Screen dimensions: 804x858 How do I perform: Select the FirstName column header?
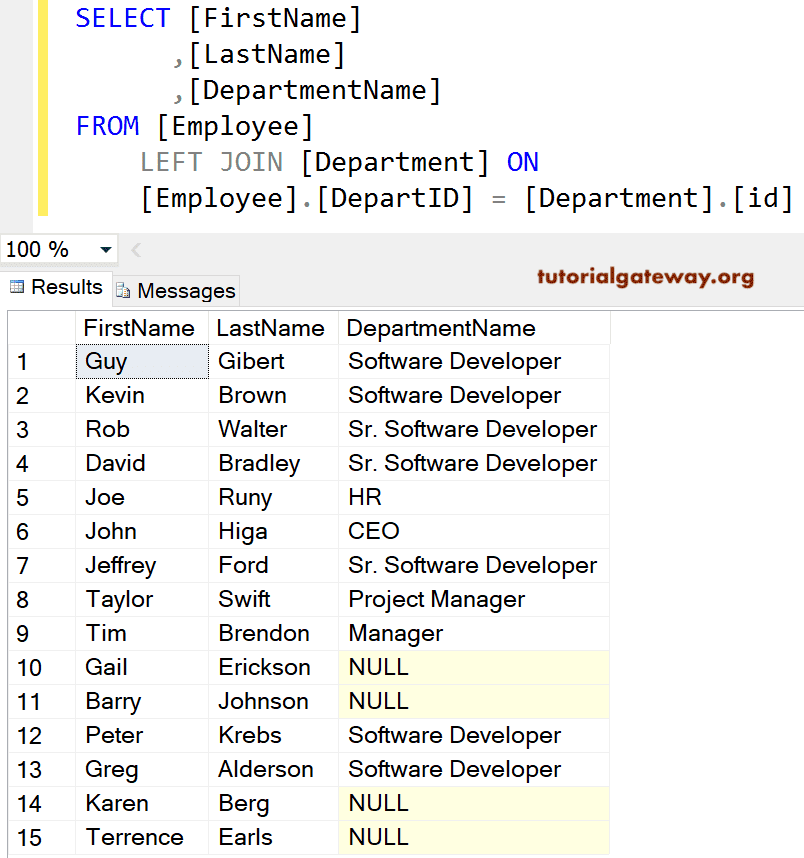(x=142, y=328)
